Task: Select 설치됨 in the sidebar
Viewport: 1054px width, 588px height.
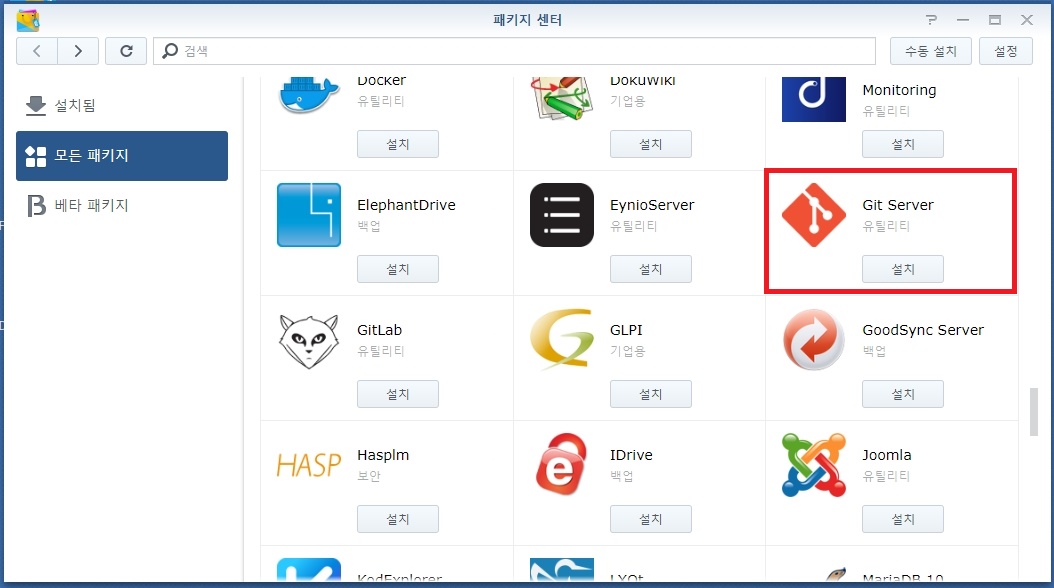Action: (122, 106)
